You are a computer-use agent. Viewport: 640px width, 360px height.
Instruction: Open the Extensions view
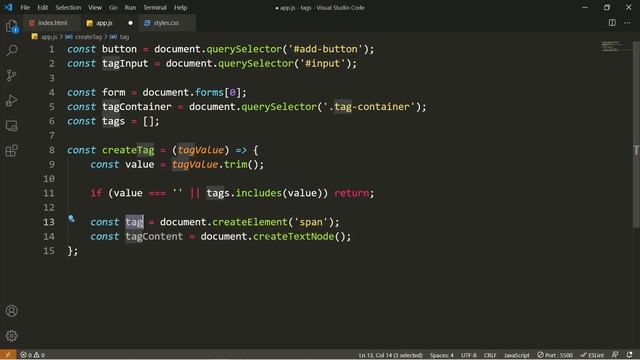11,151
